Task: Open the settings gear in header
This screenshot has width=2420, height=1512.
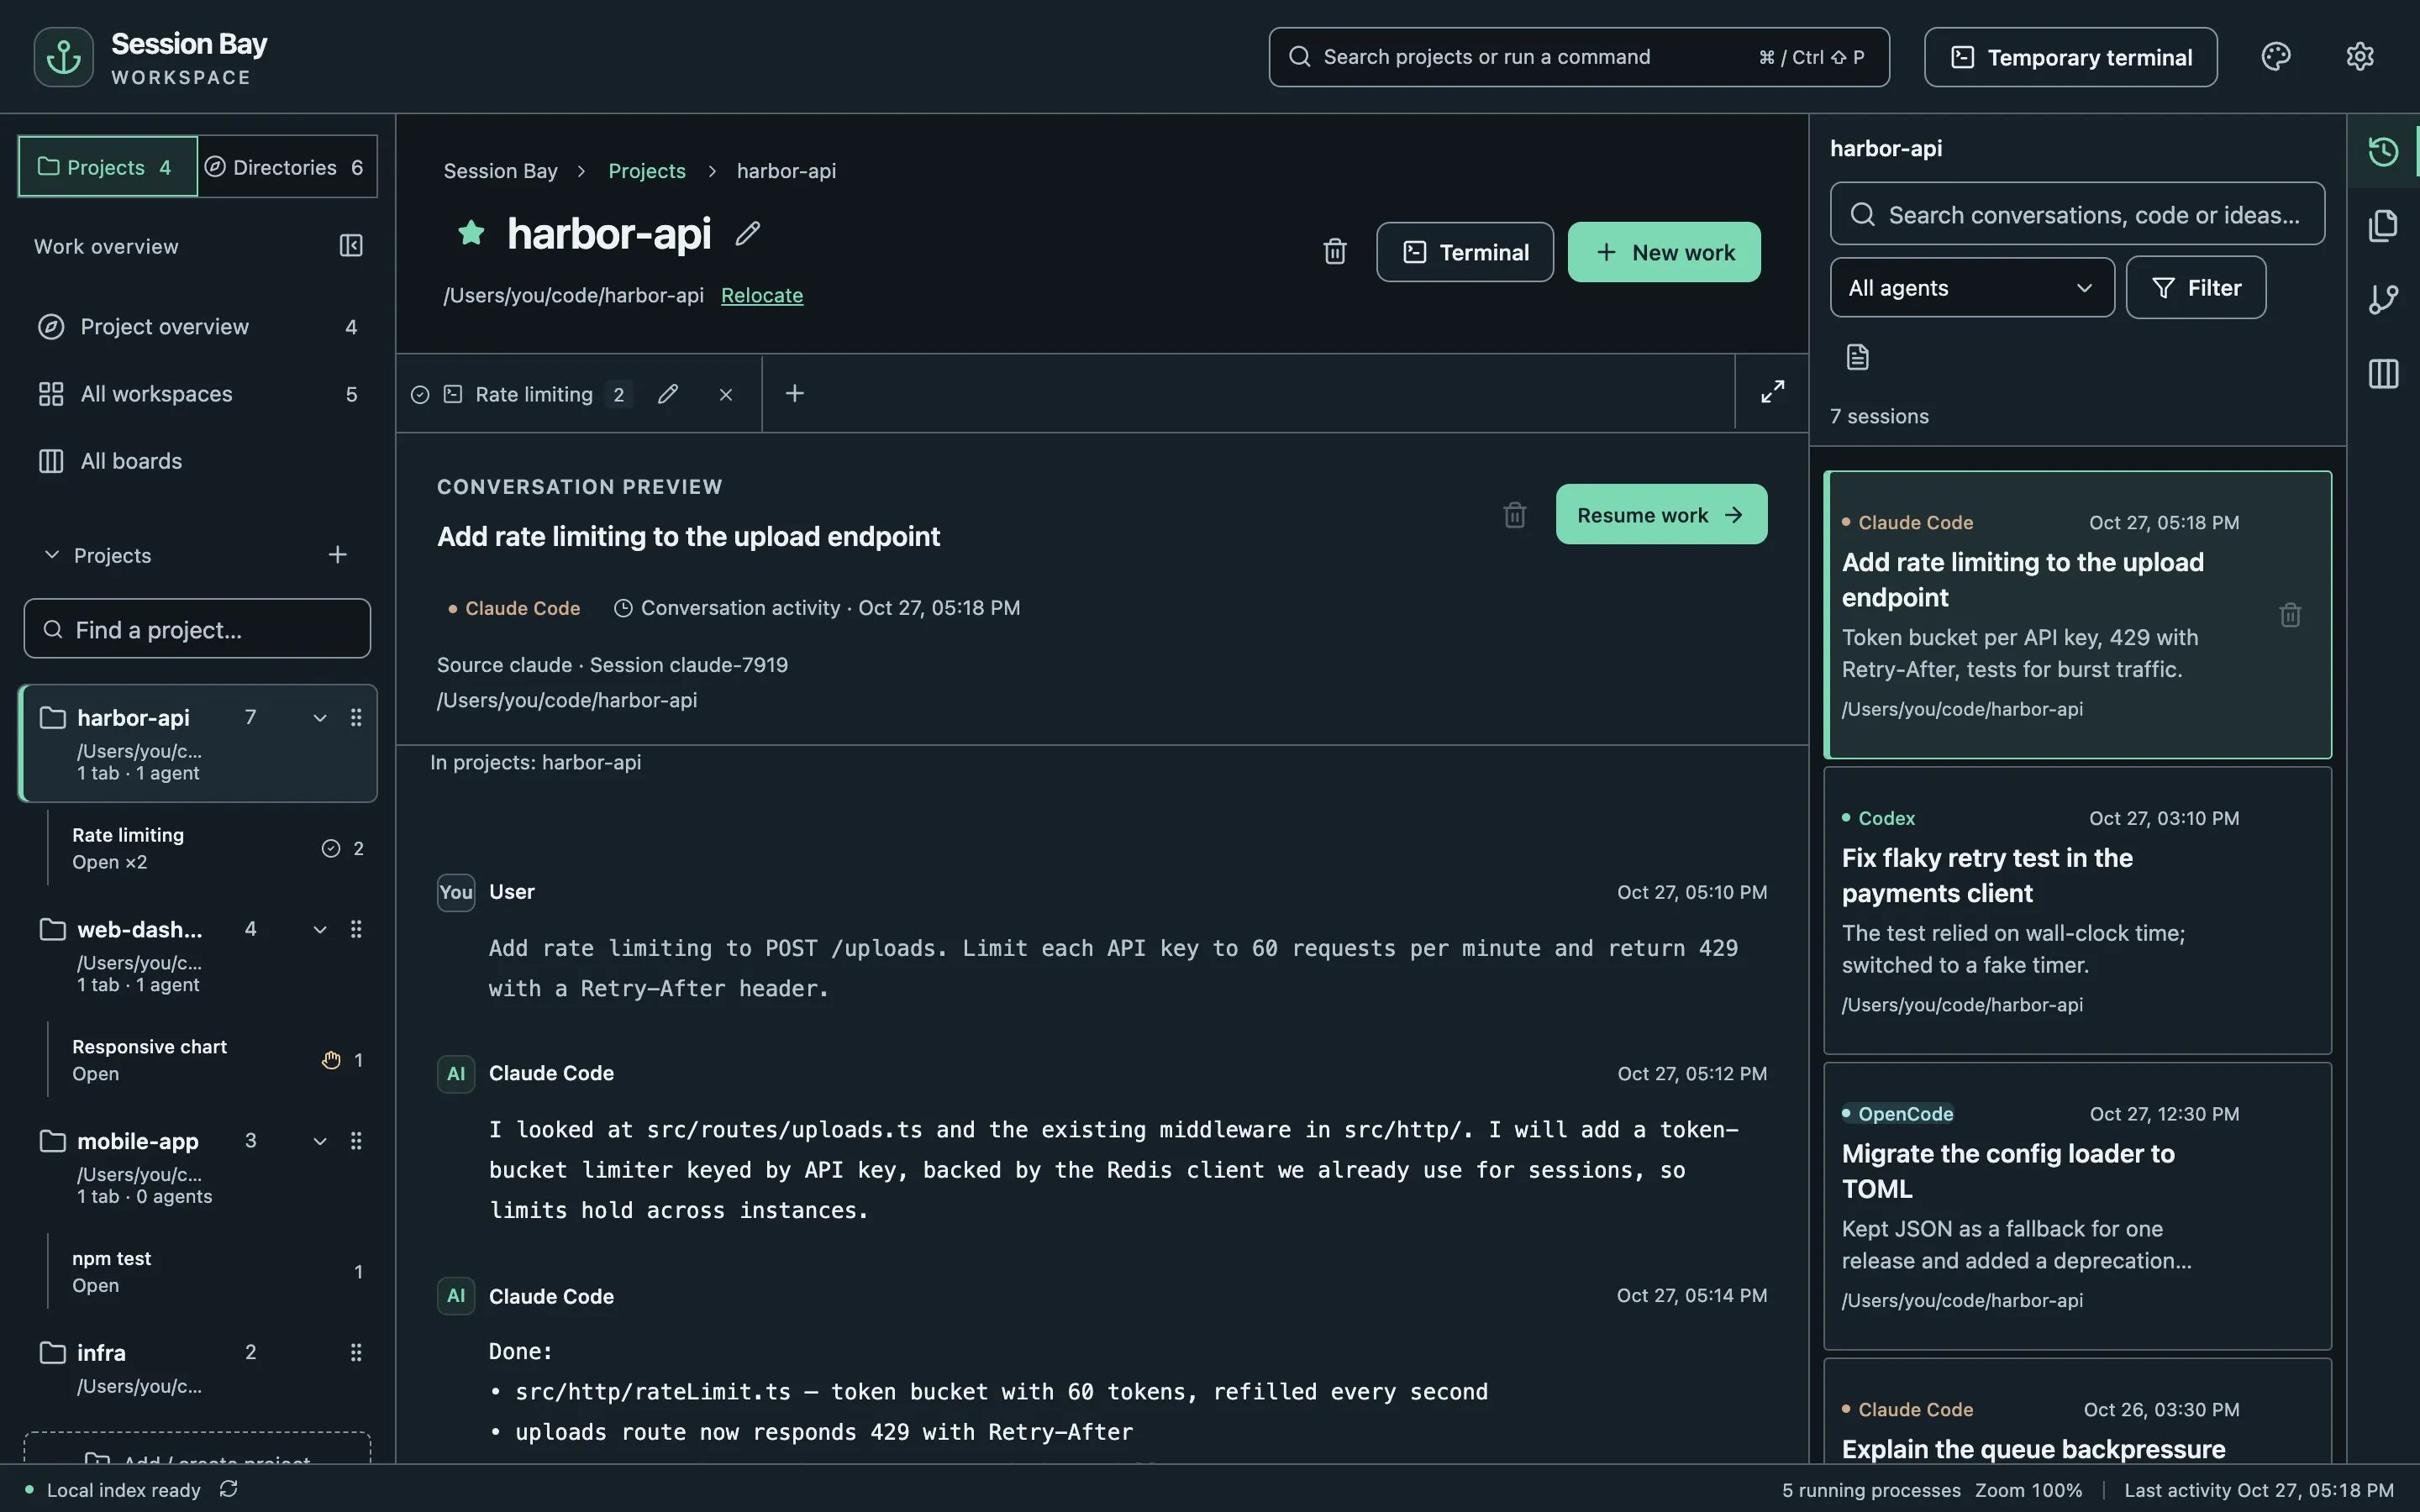Action: [x=2359, y=57]
